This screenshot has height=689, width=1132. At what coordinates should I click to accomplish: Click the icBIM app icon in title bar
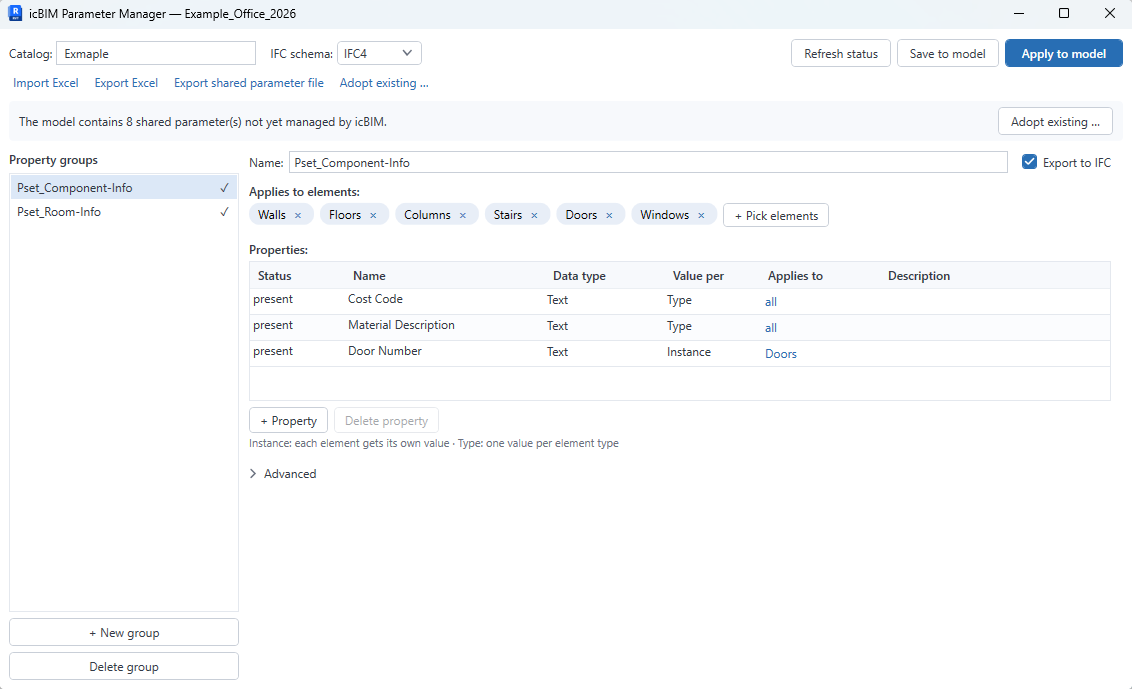pyautogui.click(x=14, y=13)
